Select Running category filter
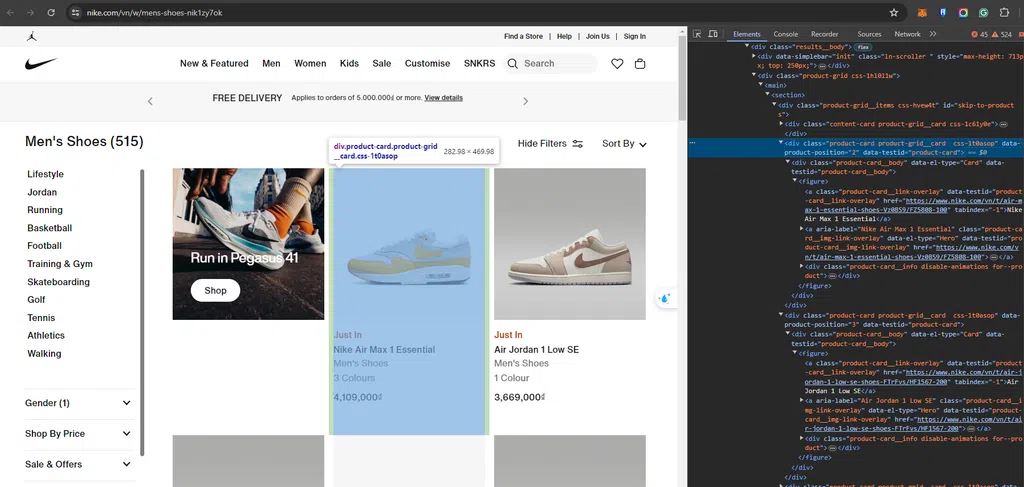1024x487 pixels. coord(45,210)
